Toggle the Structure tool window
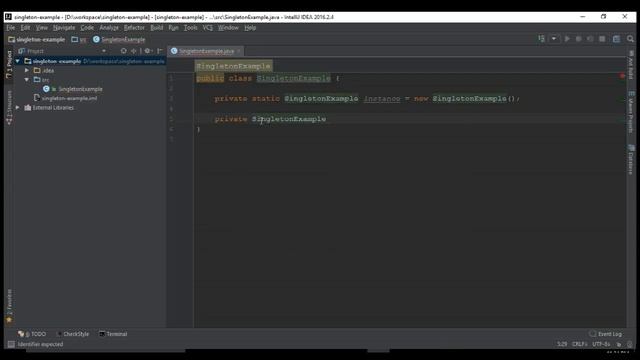The height and width of the screenshot is (360, 640). point(9,107)
